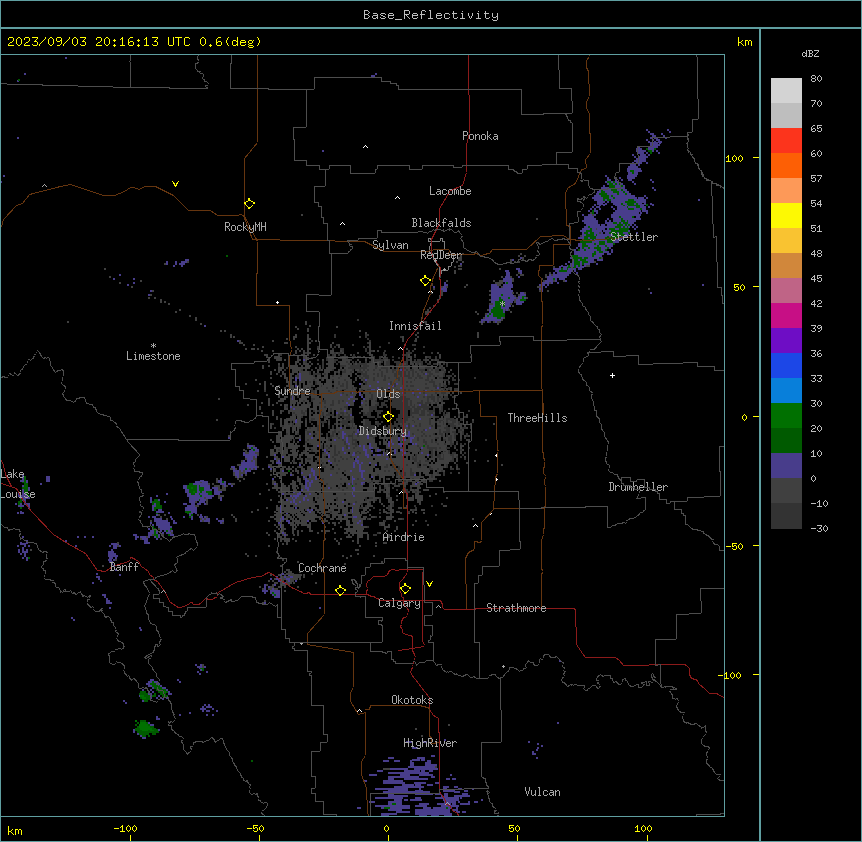Select the white 70-80 dBZ legend band
This screenshot has height=842, width=862.
point(786,91)
